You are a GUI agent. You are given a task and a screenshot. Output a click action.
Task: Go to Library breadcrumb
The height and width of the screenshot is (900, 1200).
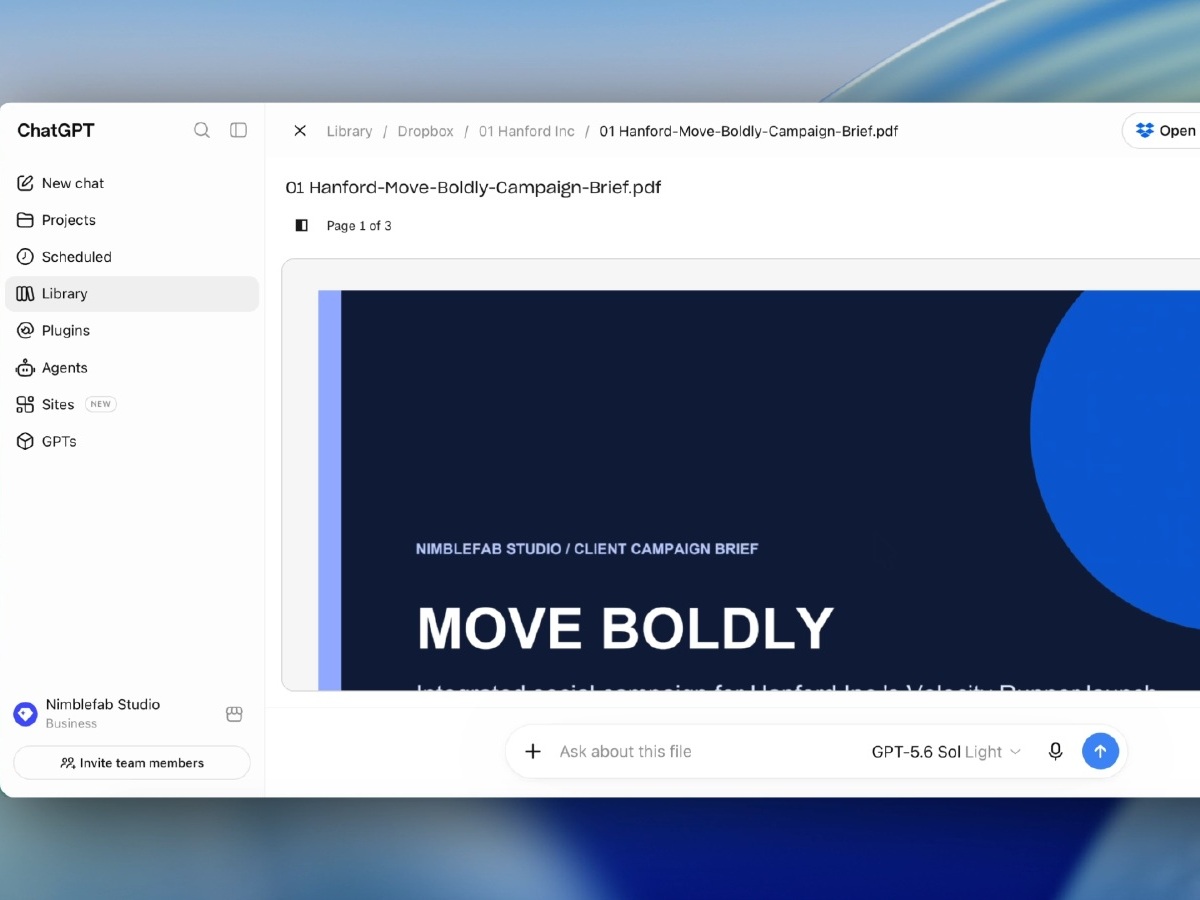349,131
